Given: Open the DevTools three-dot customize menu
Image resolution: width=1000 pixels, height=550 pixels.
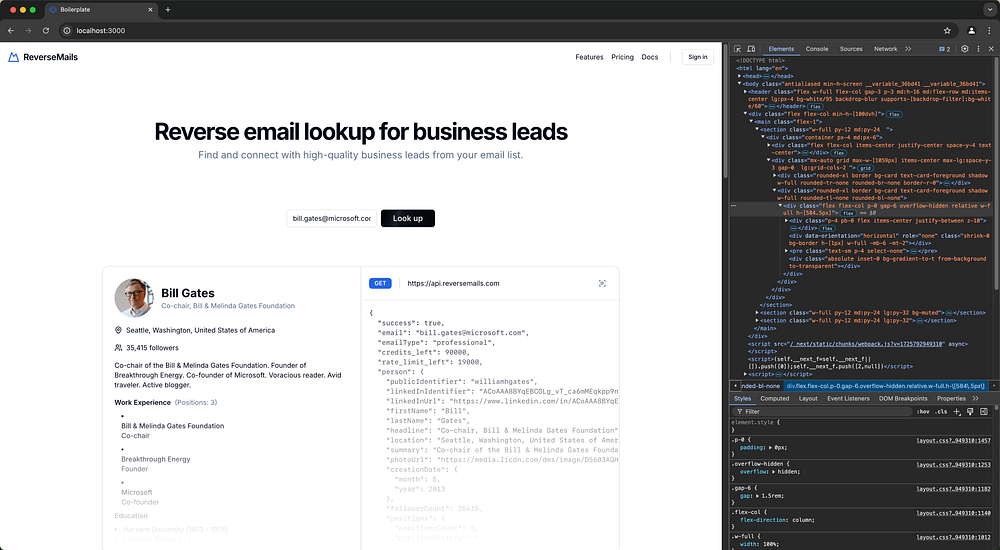Looking at the screenshot, I should [978, 48].
